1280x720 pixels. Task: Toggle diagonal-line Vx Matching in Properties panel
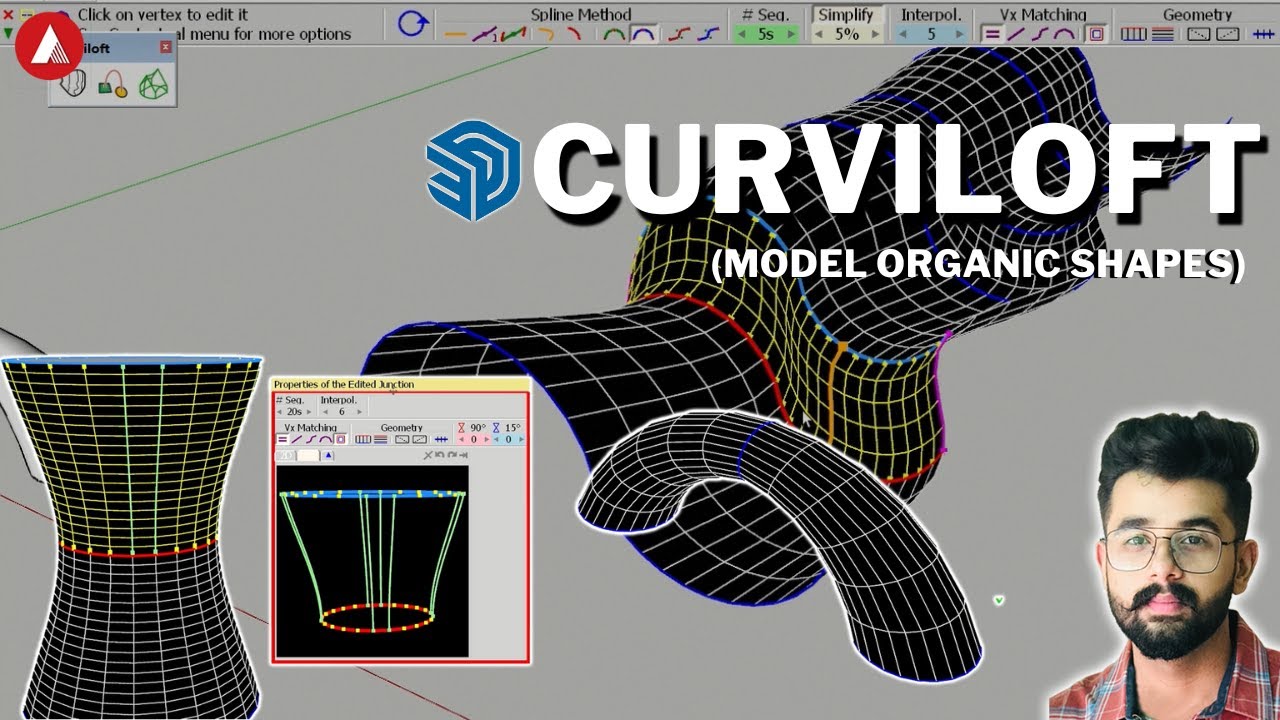(296, 440)
